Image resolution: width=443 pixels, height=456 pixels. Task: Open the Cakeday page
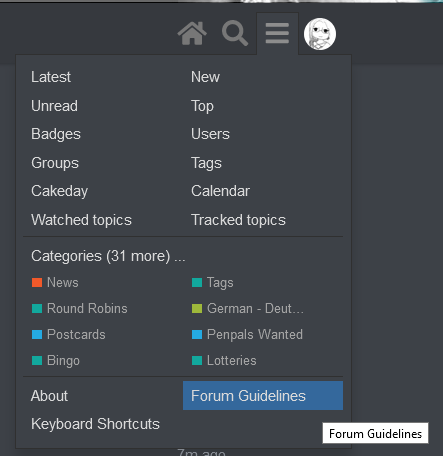[x=60, y=191]
